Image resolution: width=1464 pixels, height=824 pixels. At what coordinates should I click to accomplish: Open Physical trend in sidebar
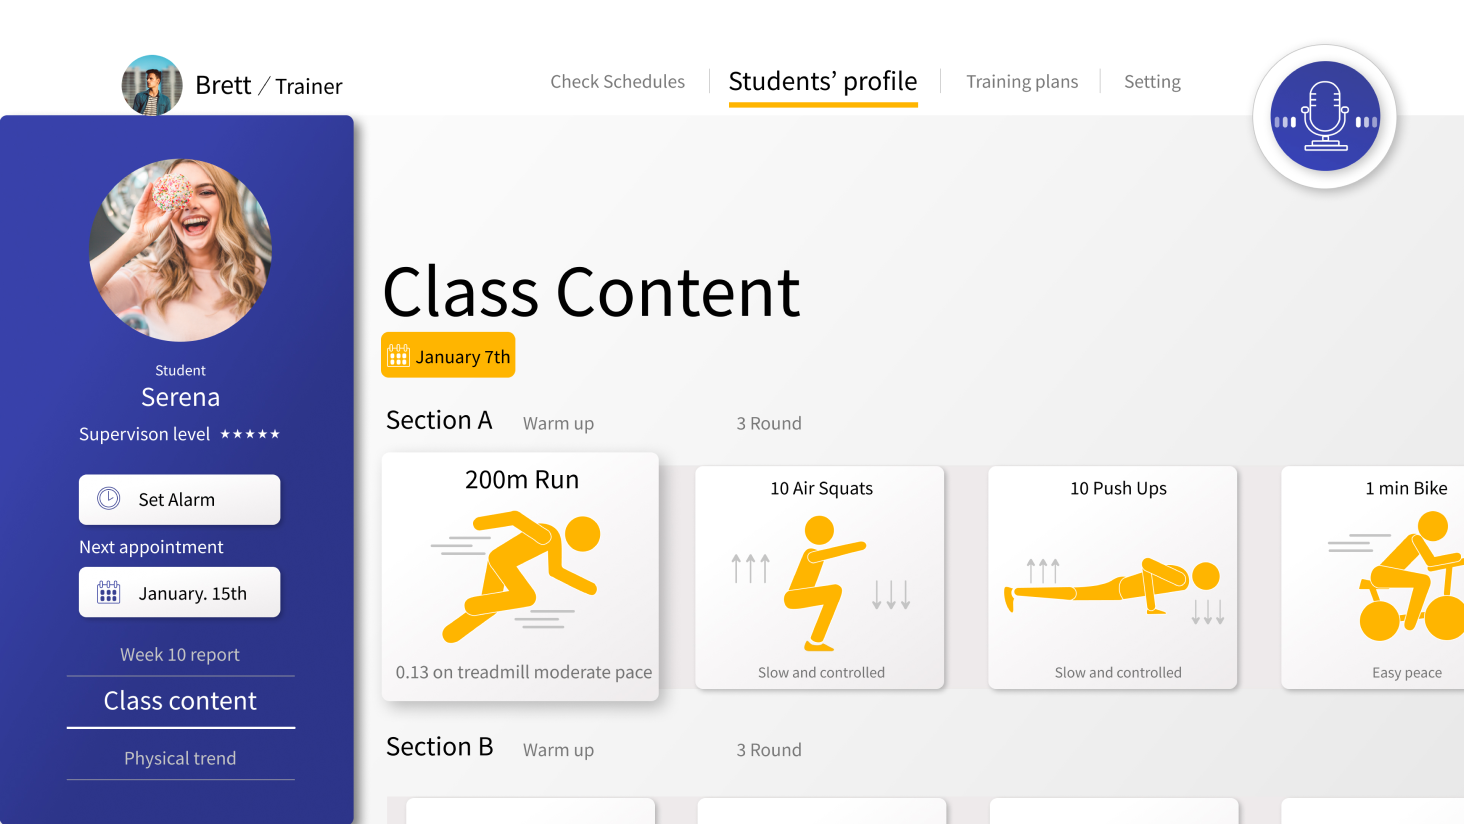click(180, 758)
